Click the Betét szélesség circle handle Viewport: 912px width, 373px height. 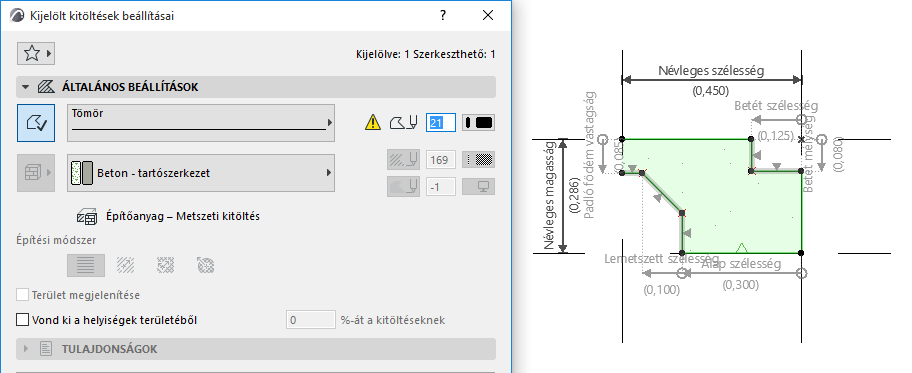point(801,120)
